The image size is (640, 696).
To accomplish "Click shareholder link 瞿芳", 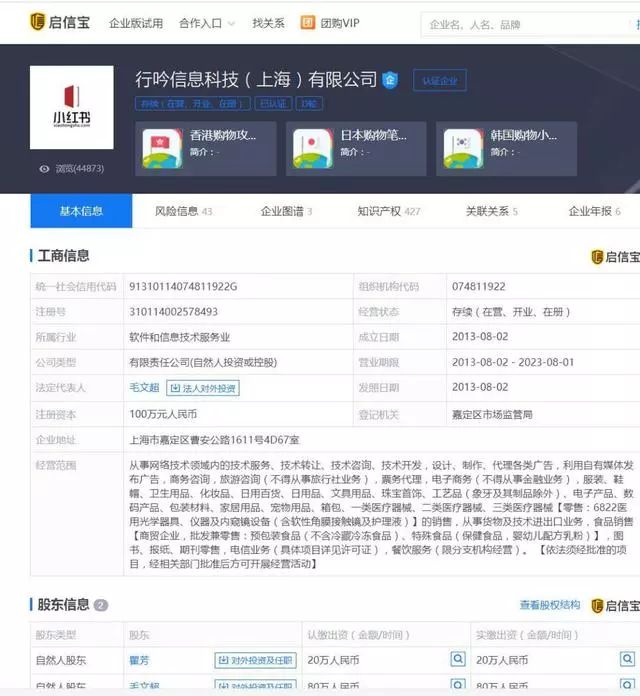I will click(139, 660).
